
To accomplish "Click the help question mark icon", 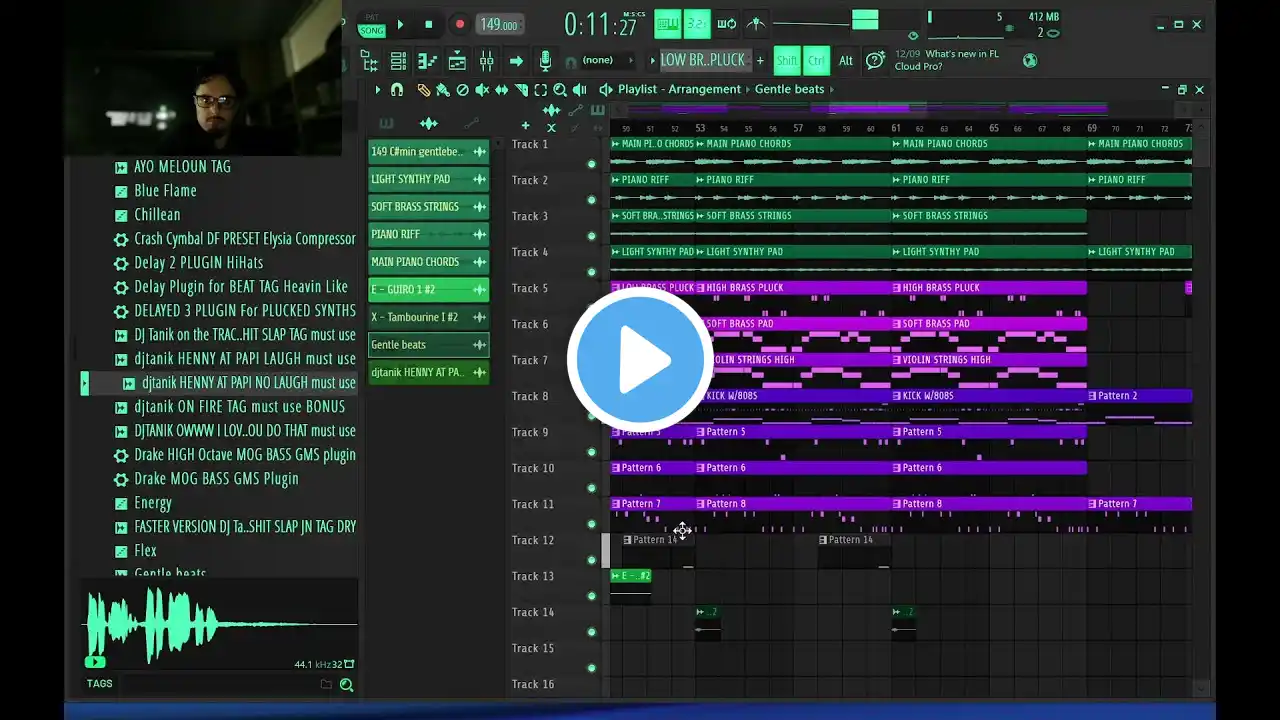I will (875, 61).
